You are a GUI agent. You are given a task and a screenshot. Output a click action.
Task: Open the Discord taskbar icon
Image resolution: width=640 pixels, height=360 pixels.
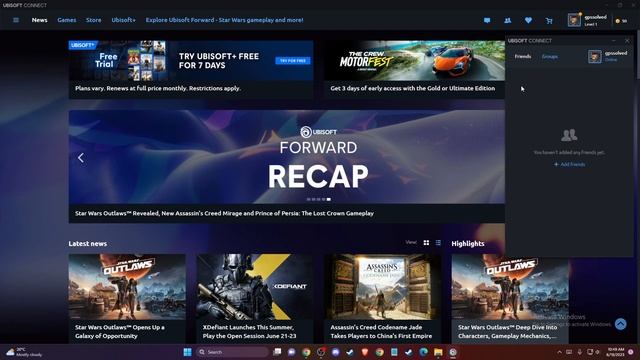pyautogui.click(x=336, y=352)
